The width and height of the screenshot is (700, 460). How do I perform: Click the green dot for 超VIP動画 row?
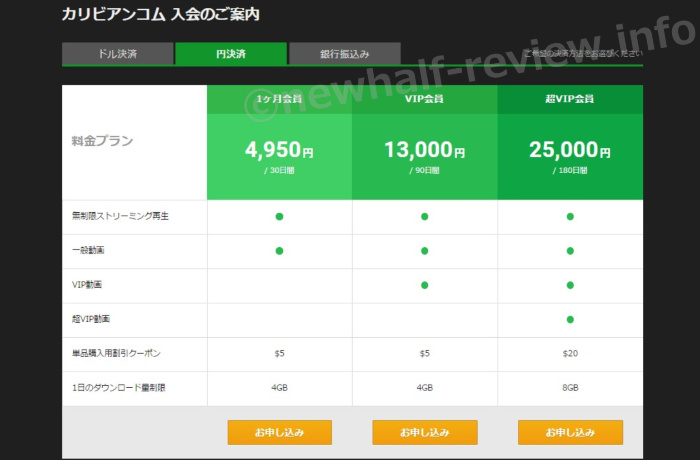click(x=570, y=319)
